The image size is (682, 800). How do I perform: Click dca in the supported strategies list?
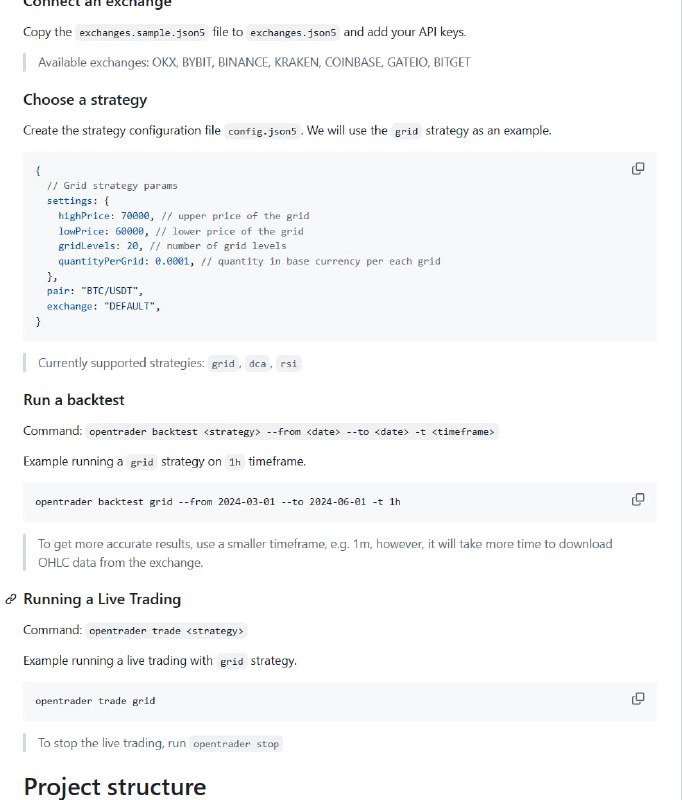pyautogui.click(x=257, y=364)
